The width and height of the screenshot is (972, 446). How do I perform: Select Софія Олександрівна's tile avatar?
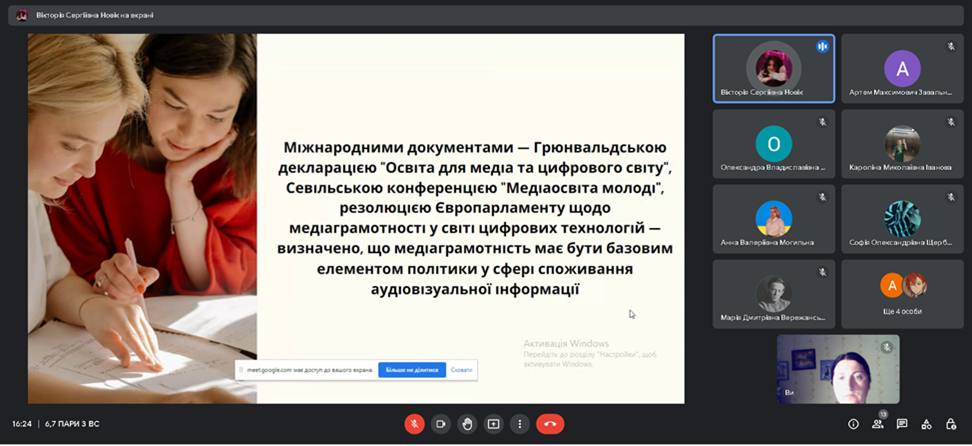902,219
